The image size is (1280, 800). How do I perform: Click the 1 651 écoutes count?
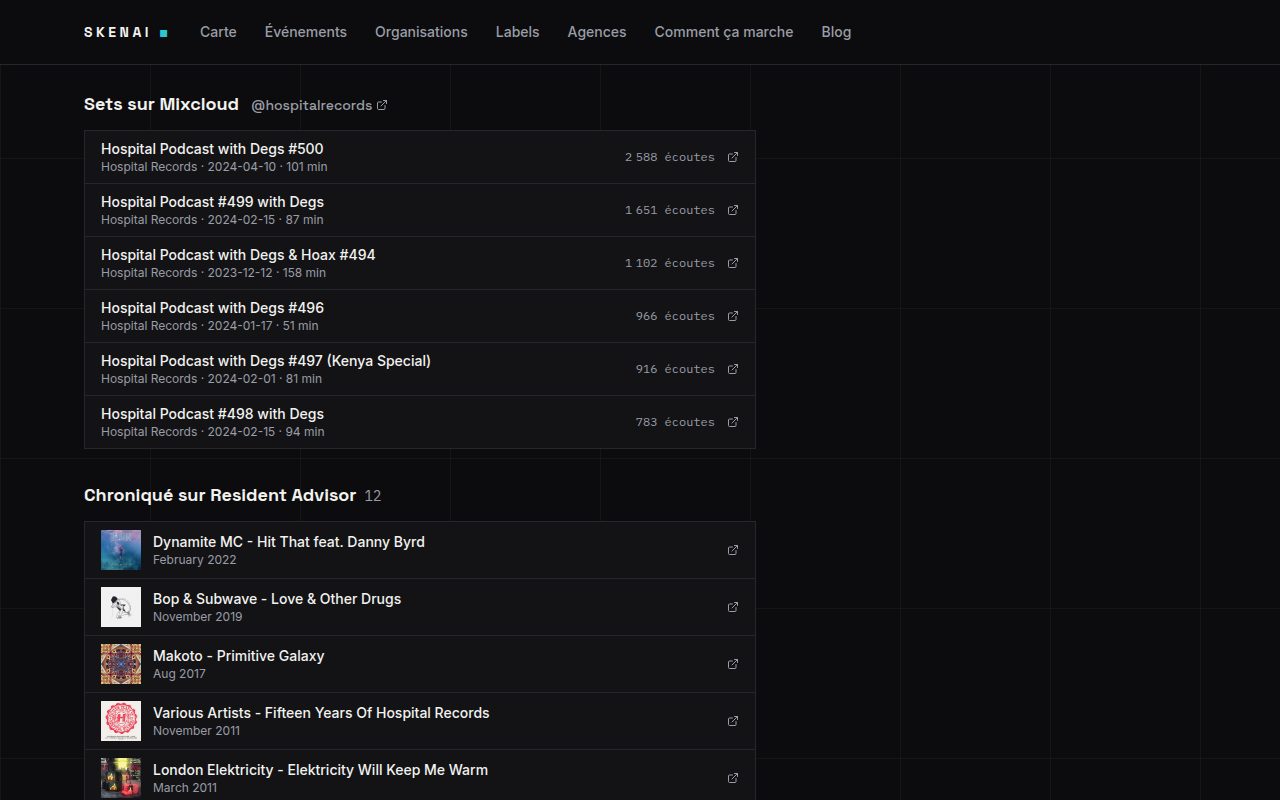pyautogui.click(x=670, y=210)
